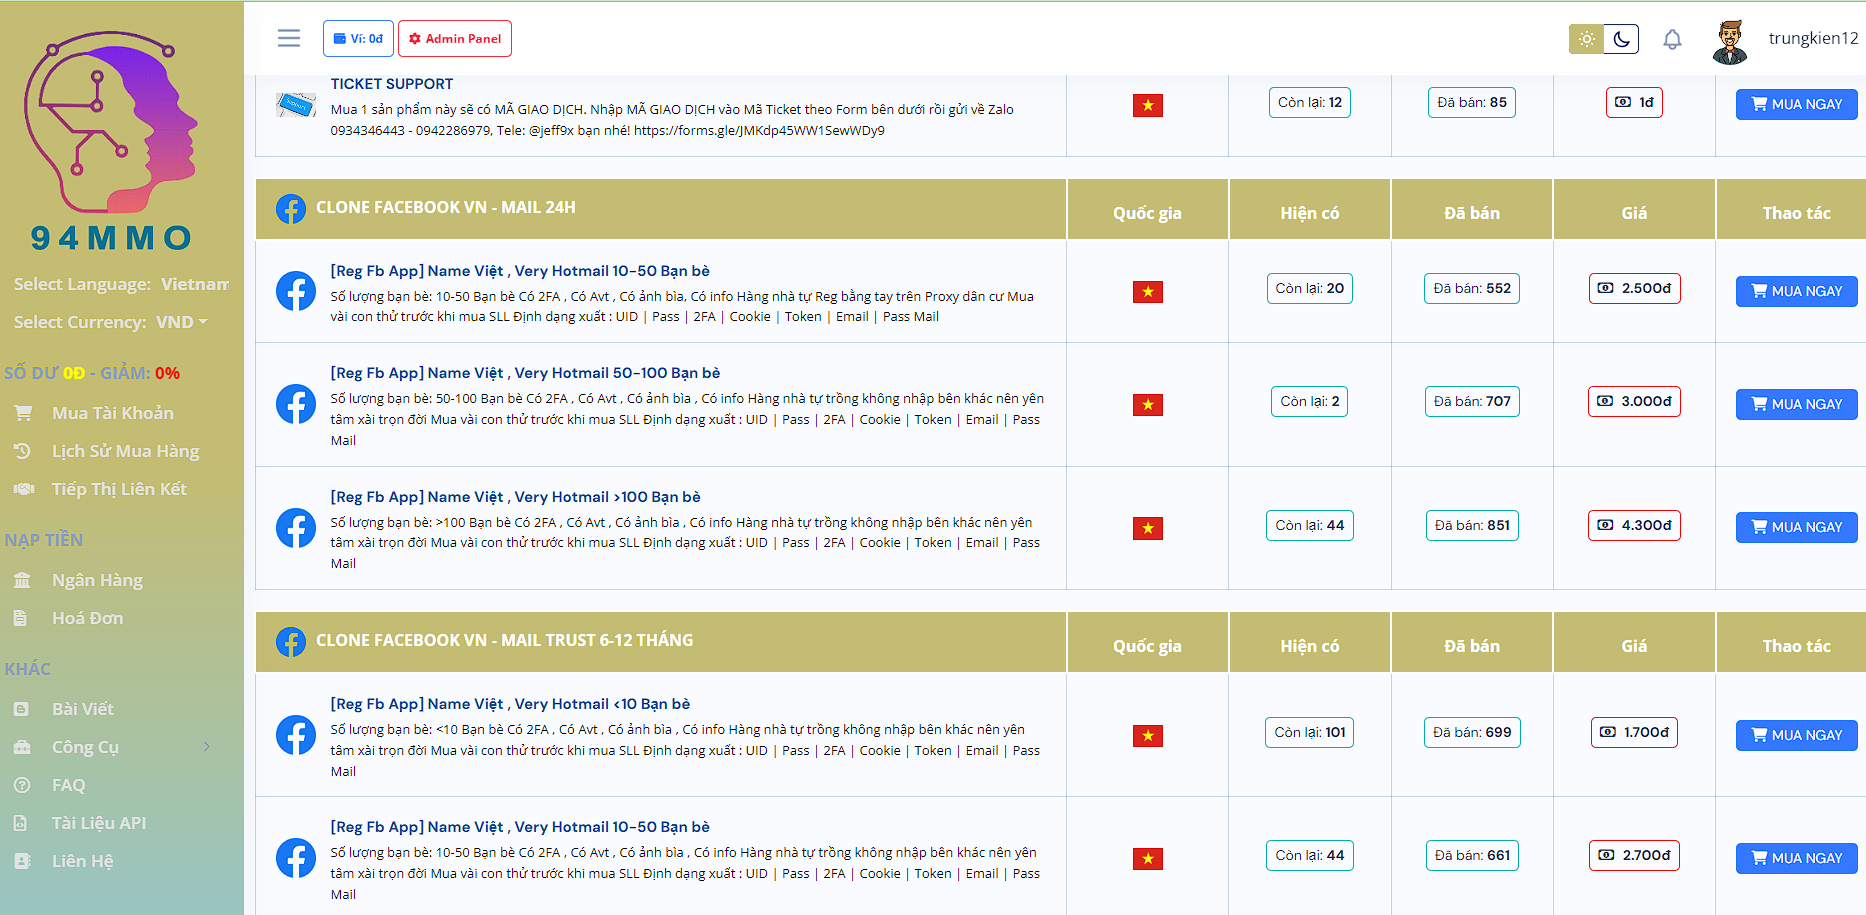1866x915 pixels.
Task: Click the FAQ question mark icon
Action: tap(22, 785)
